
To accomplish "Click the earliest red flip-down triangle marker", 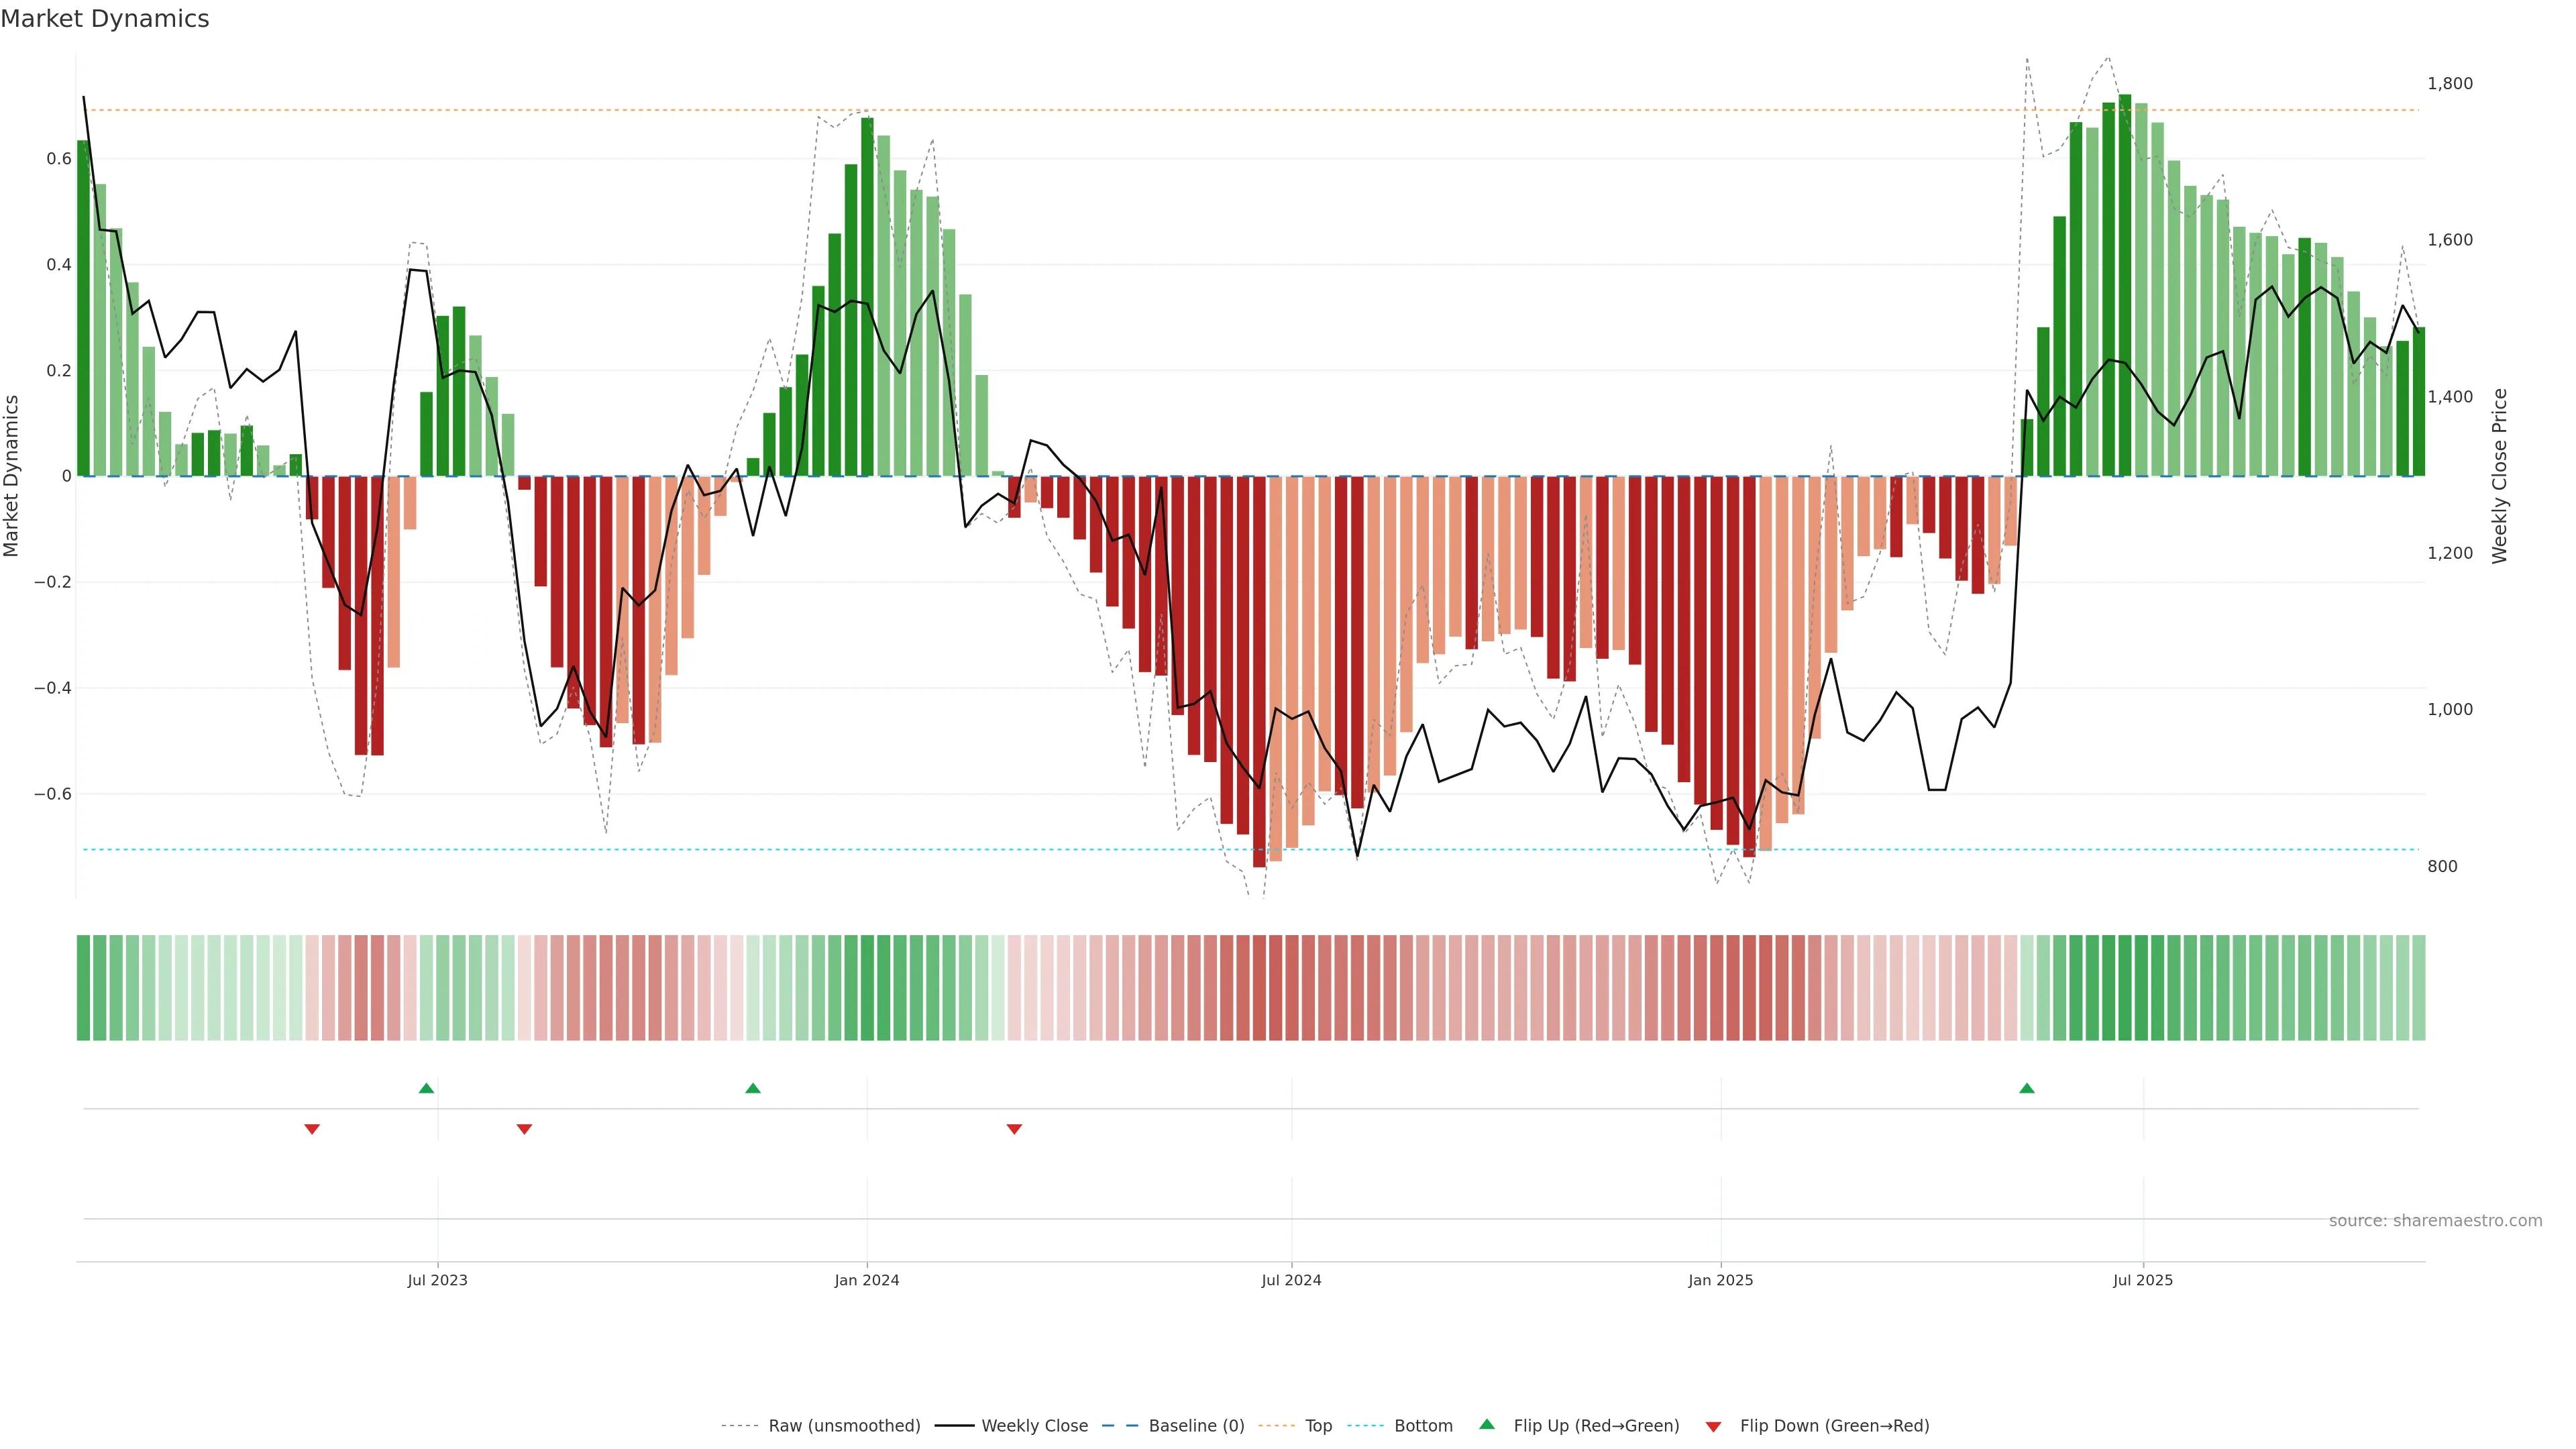I will click(312, 1129).
